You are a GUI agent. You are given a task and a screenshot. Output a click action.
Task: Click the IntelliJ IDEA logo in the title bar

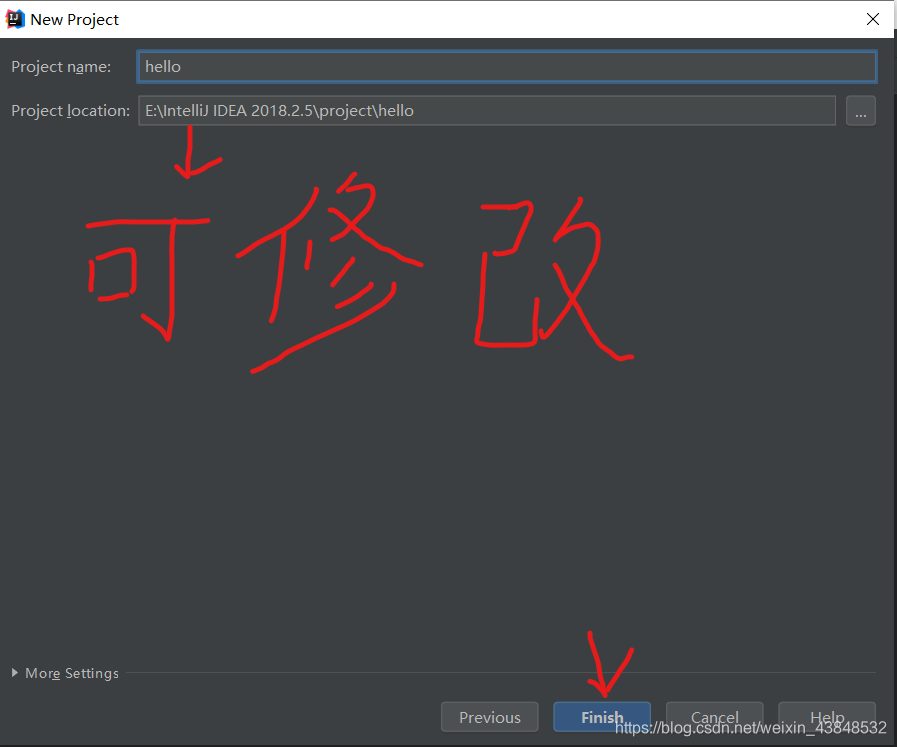click(14, 18)
